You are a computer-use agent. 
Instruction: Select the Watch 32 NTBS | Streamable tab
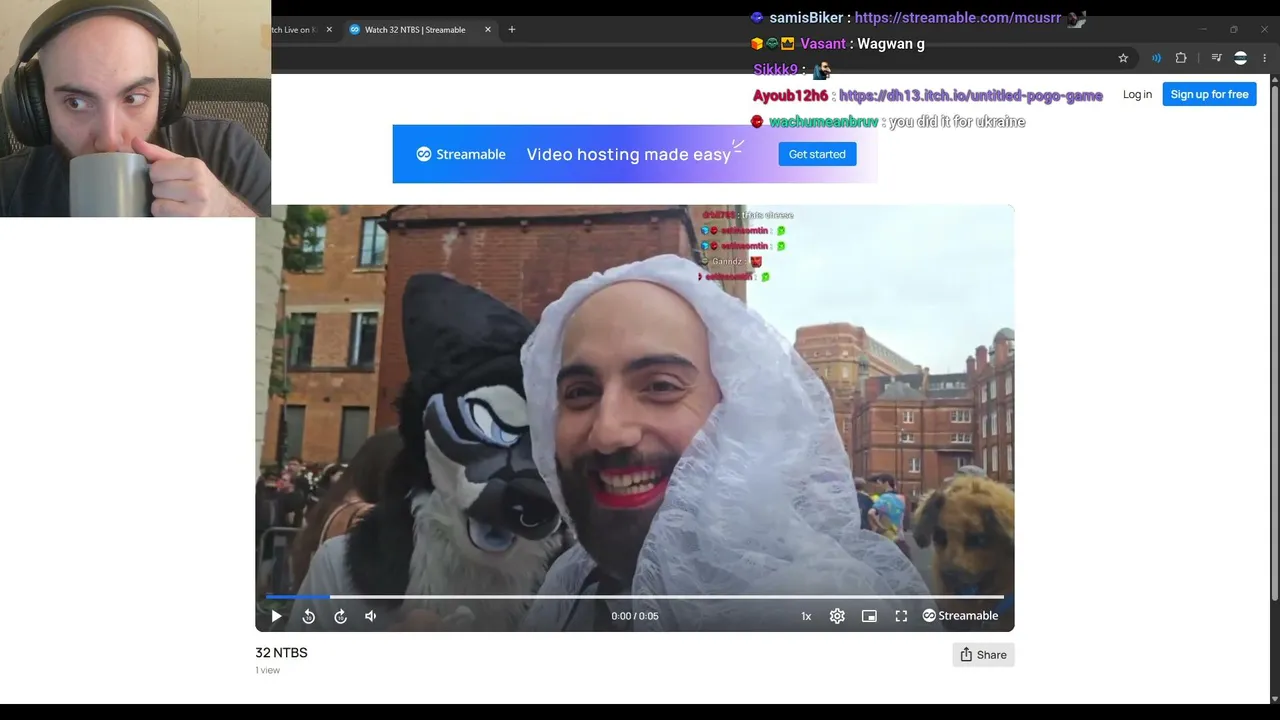tap(414, 30)
